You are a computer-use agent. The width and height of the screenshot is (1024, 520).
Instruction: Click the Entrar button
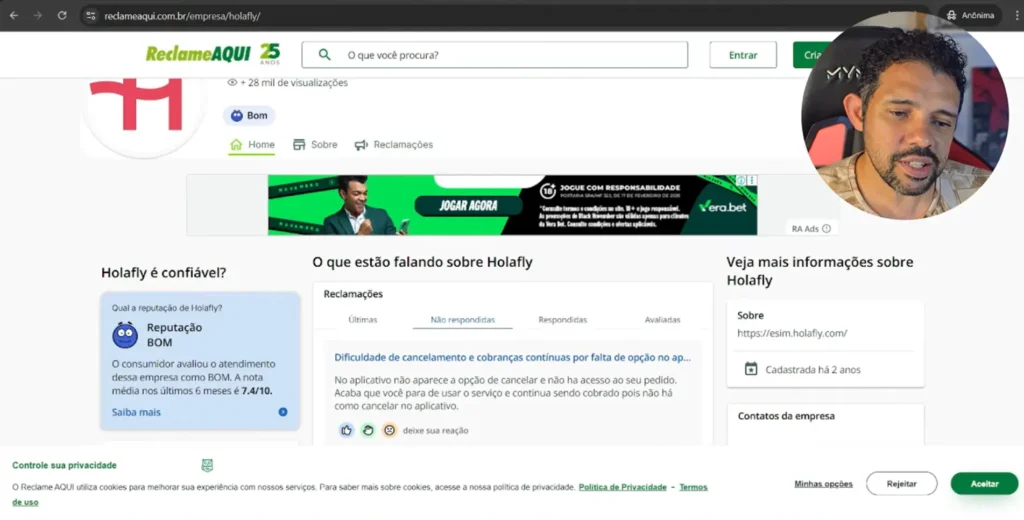pyautogui.click(x=743, y=55)
